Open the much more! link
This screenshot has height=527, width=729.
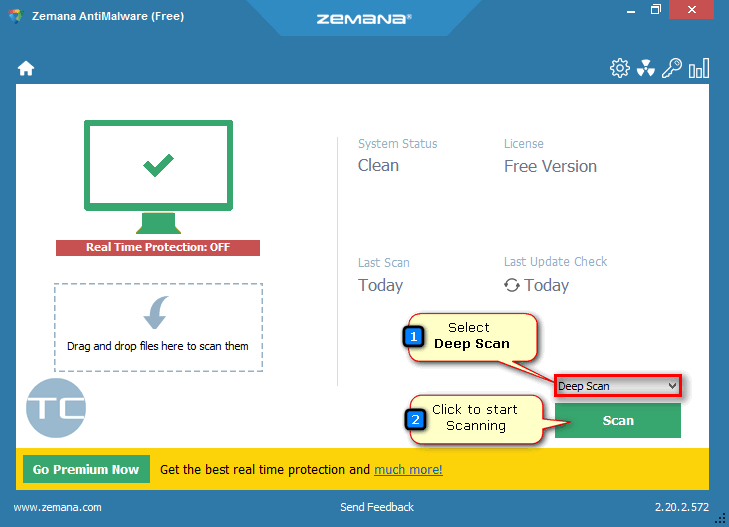pyautogui.click(x=408, y=470)
